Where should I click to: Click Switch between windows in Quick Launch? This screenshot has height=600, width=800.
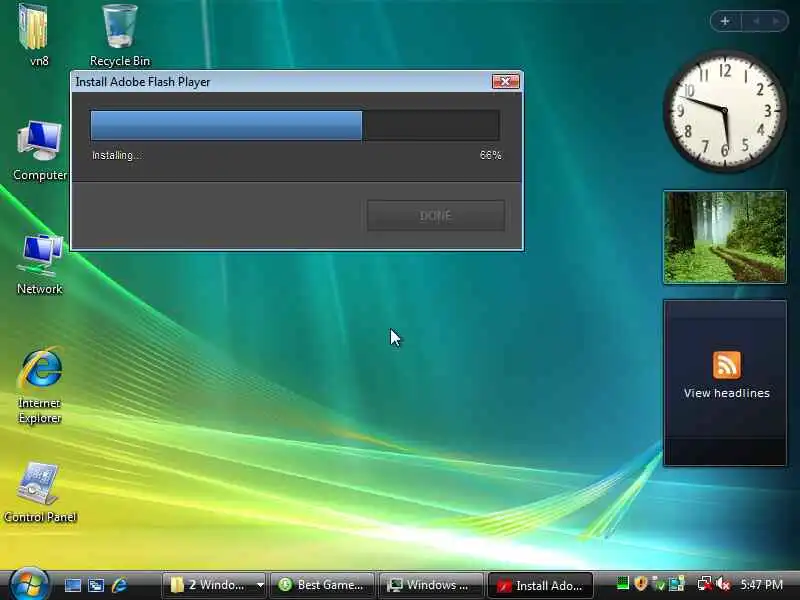(96, 585)
